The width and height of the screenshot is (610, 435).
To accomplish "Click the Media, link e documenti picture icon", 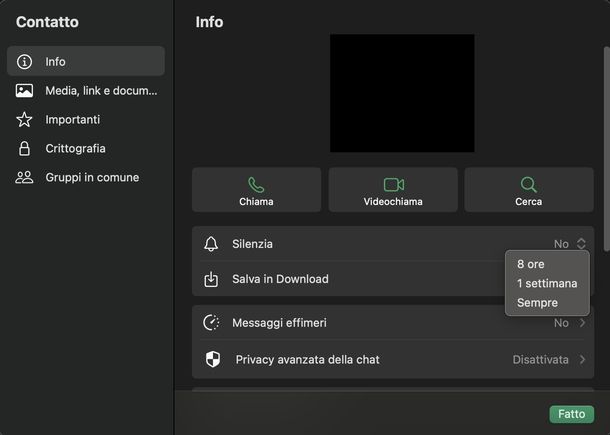I will coord(25,91).
